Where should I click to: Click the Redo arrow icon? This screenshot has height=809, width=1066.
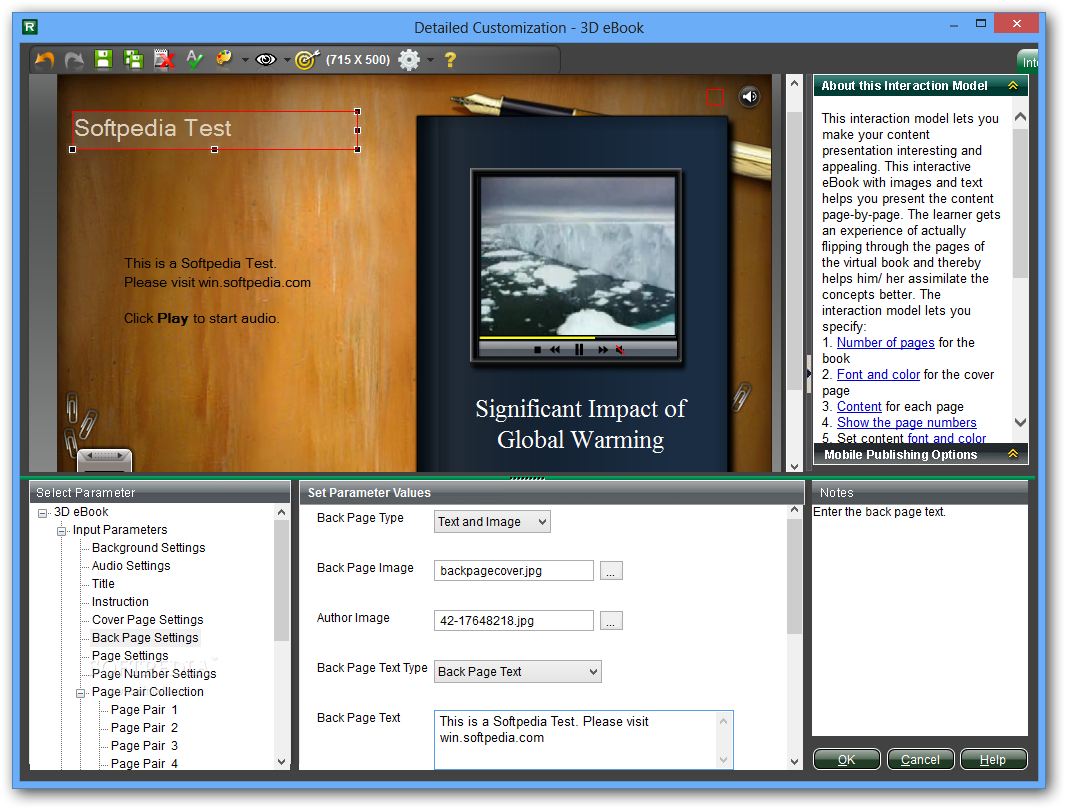click(73, 60)
